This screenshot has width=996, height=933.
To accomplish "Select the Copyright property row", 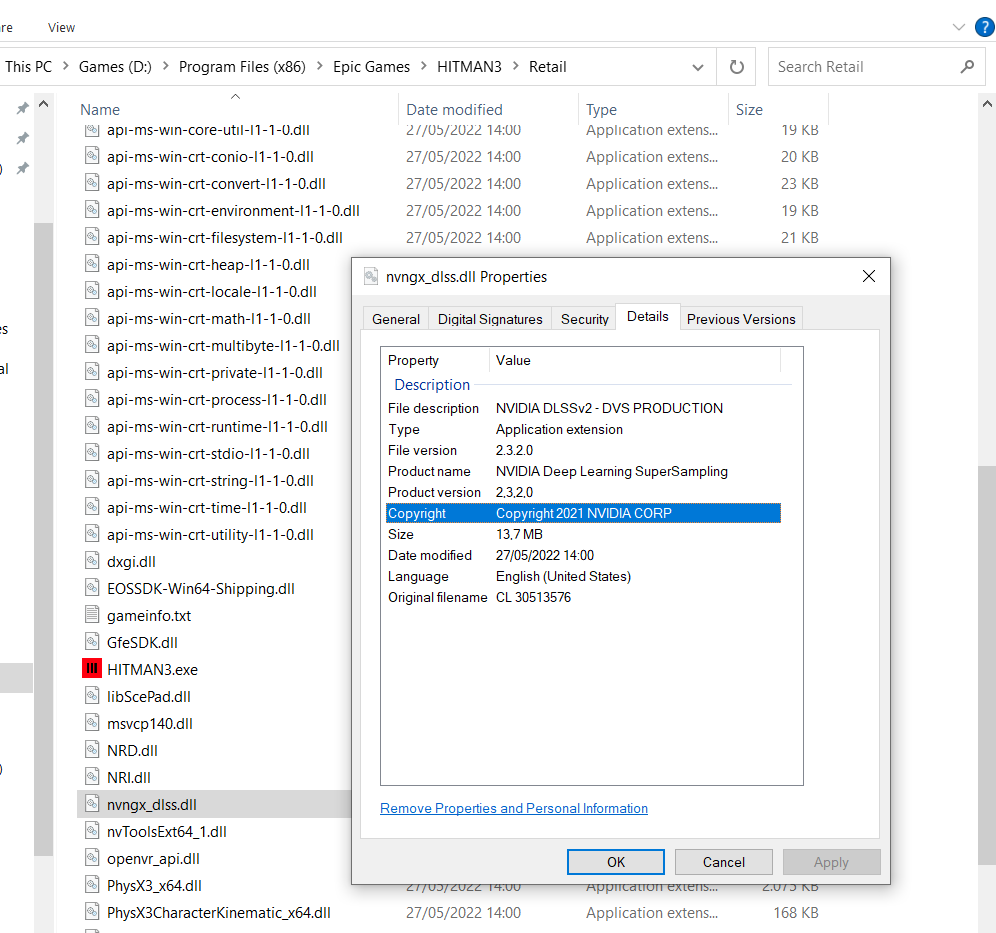I will 583,513.
